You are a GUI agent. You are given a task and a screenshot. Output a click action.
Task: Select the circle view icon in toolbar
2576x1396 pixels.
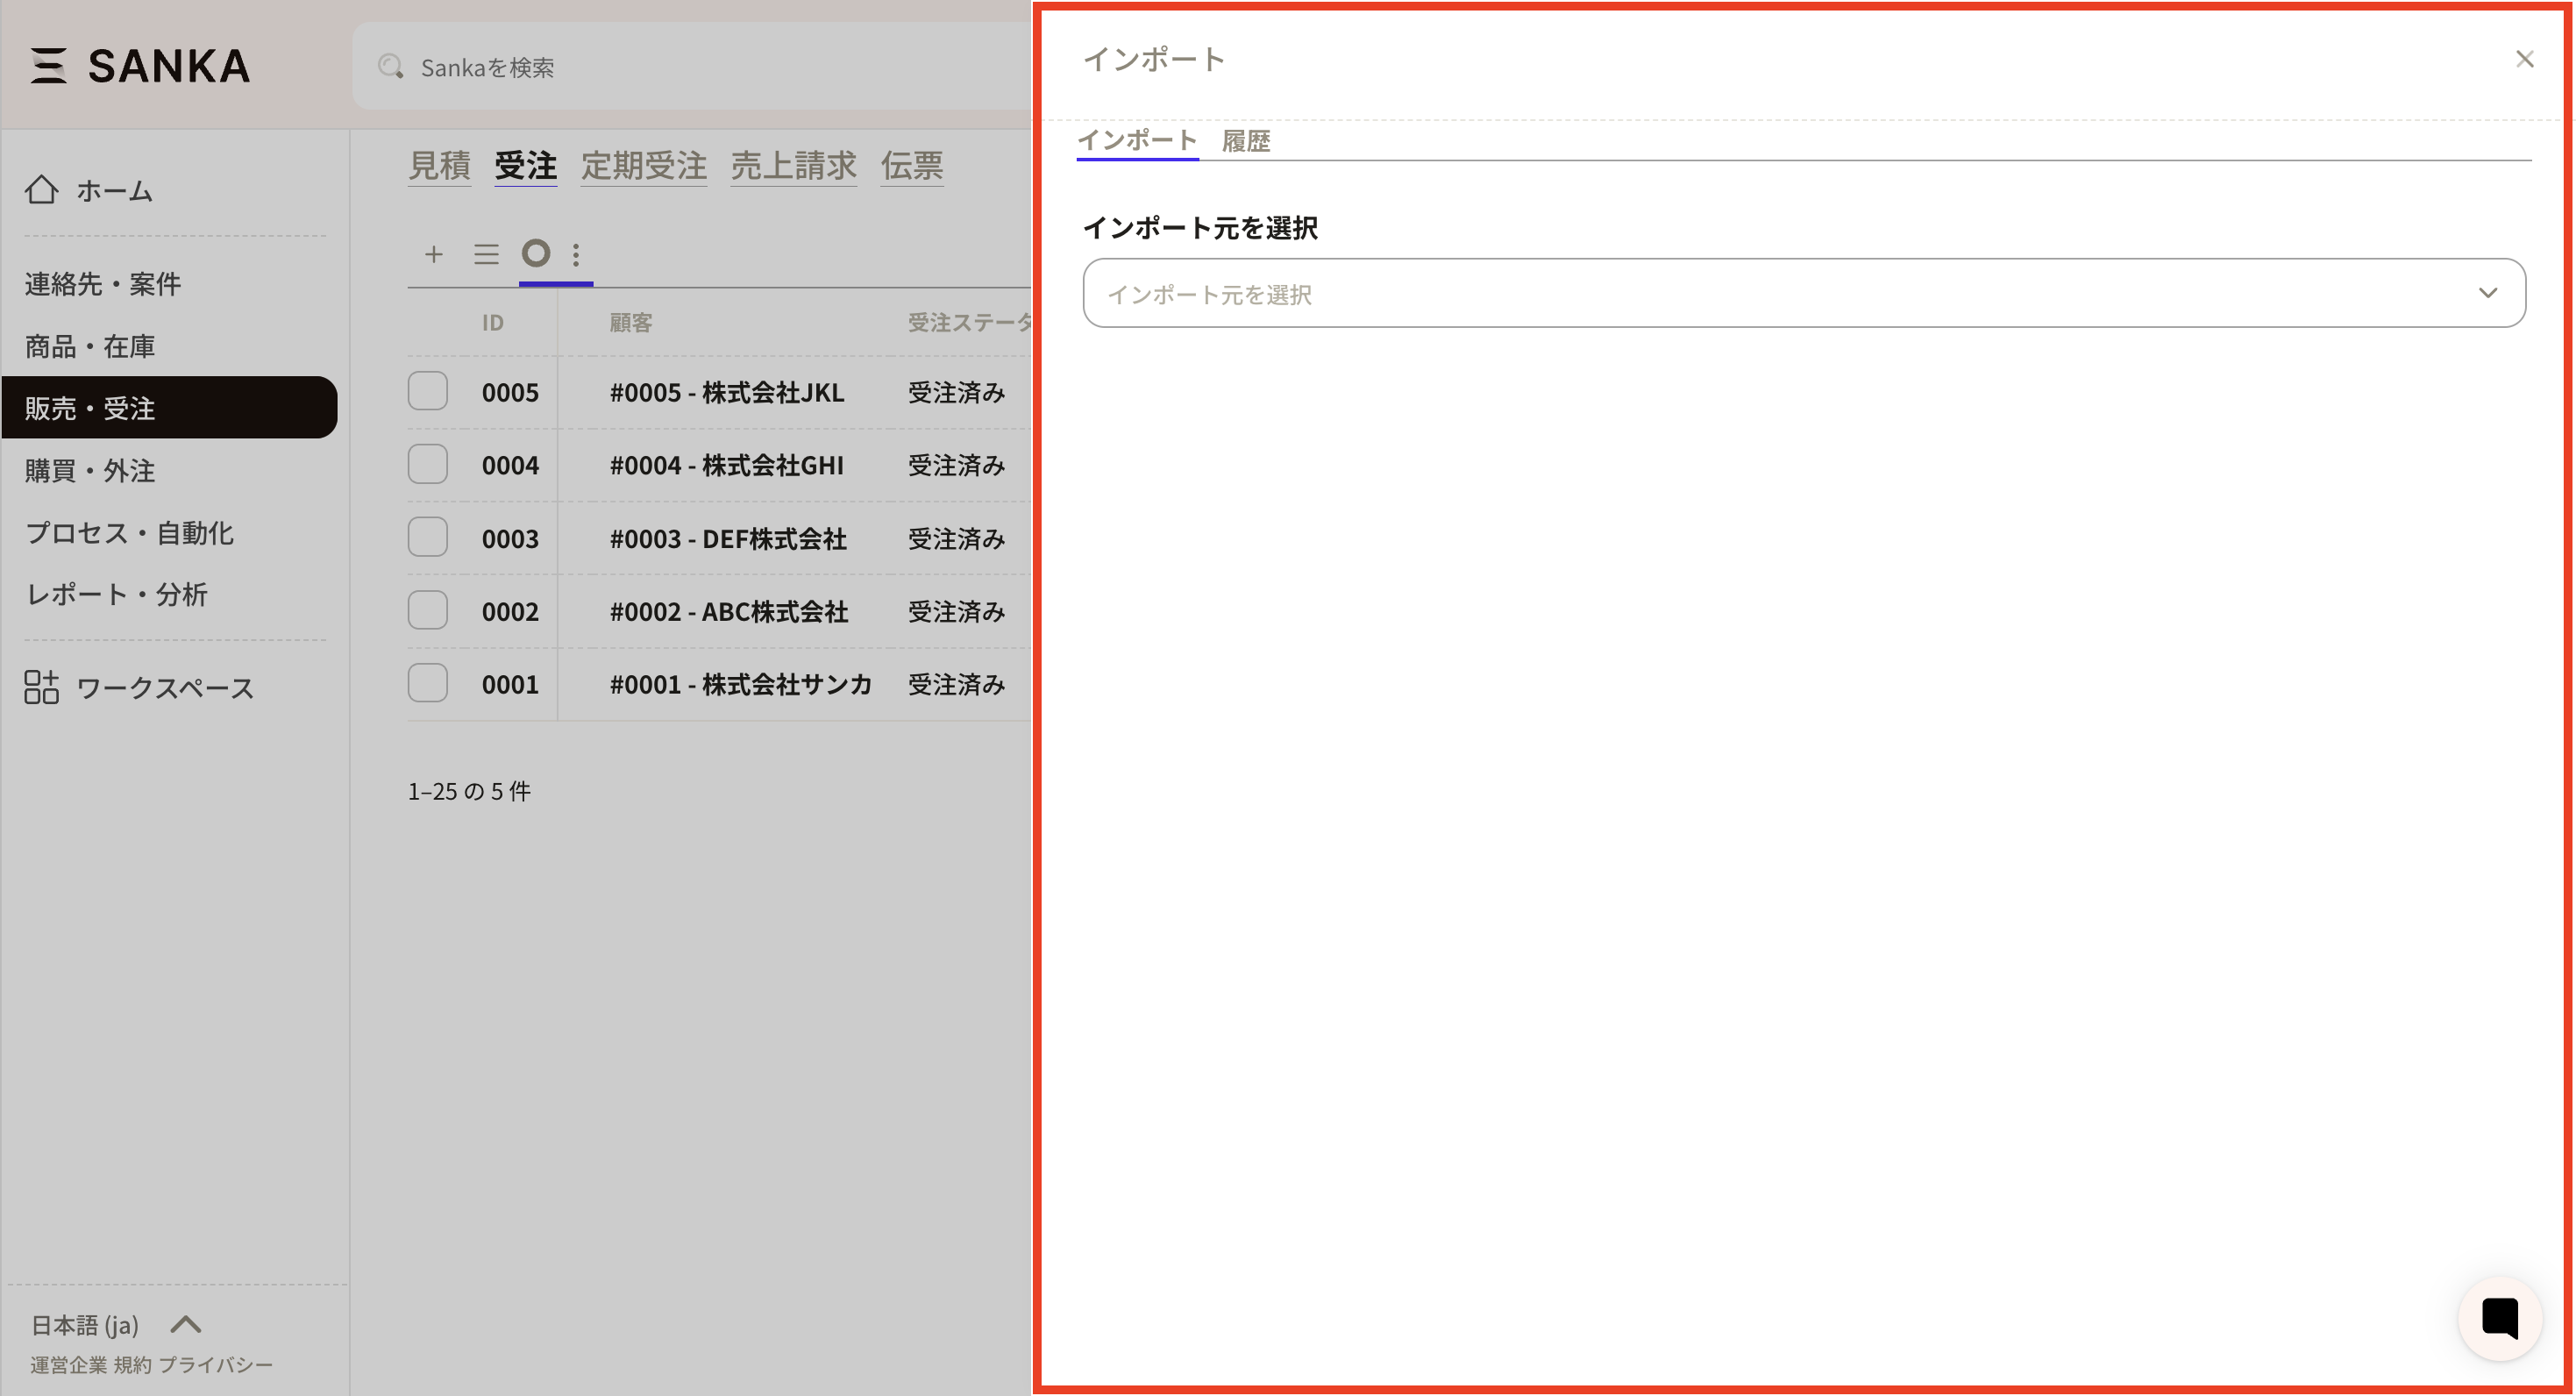click(x=536, y=253)
